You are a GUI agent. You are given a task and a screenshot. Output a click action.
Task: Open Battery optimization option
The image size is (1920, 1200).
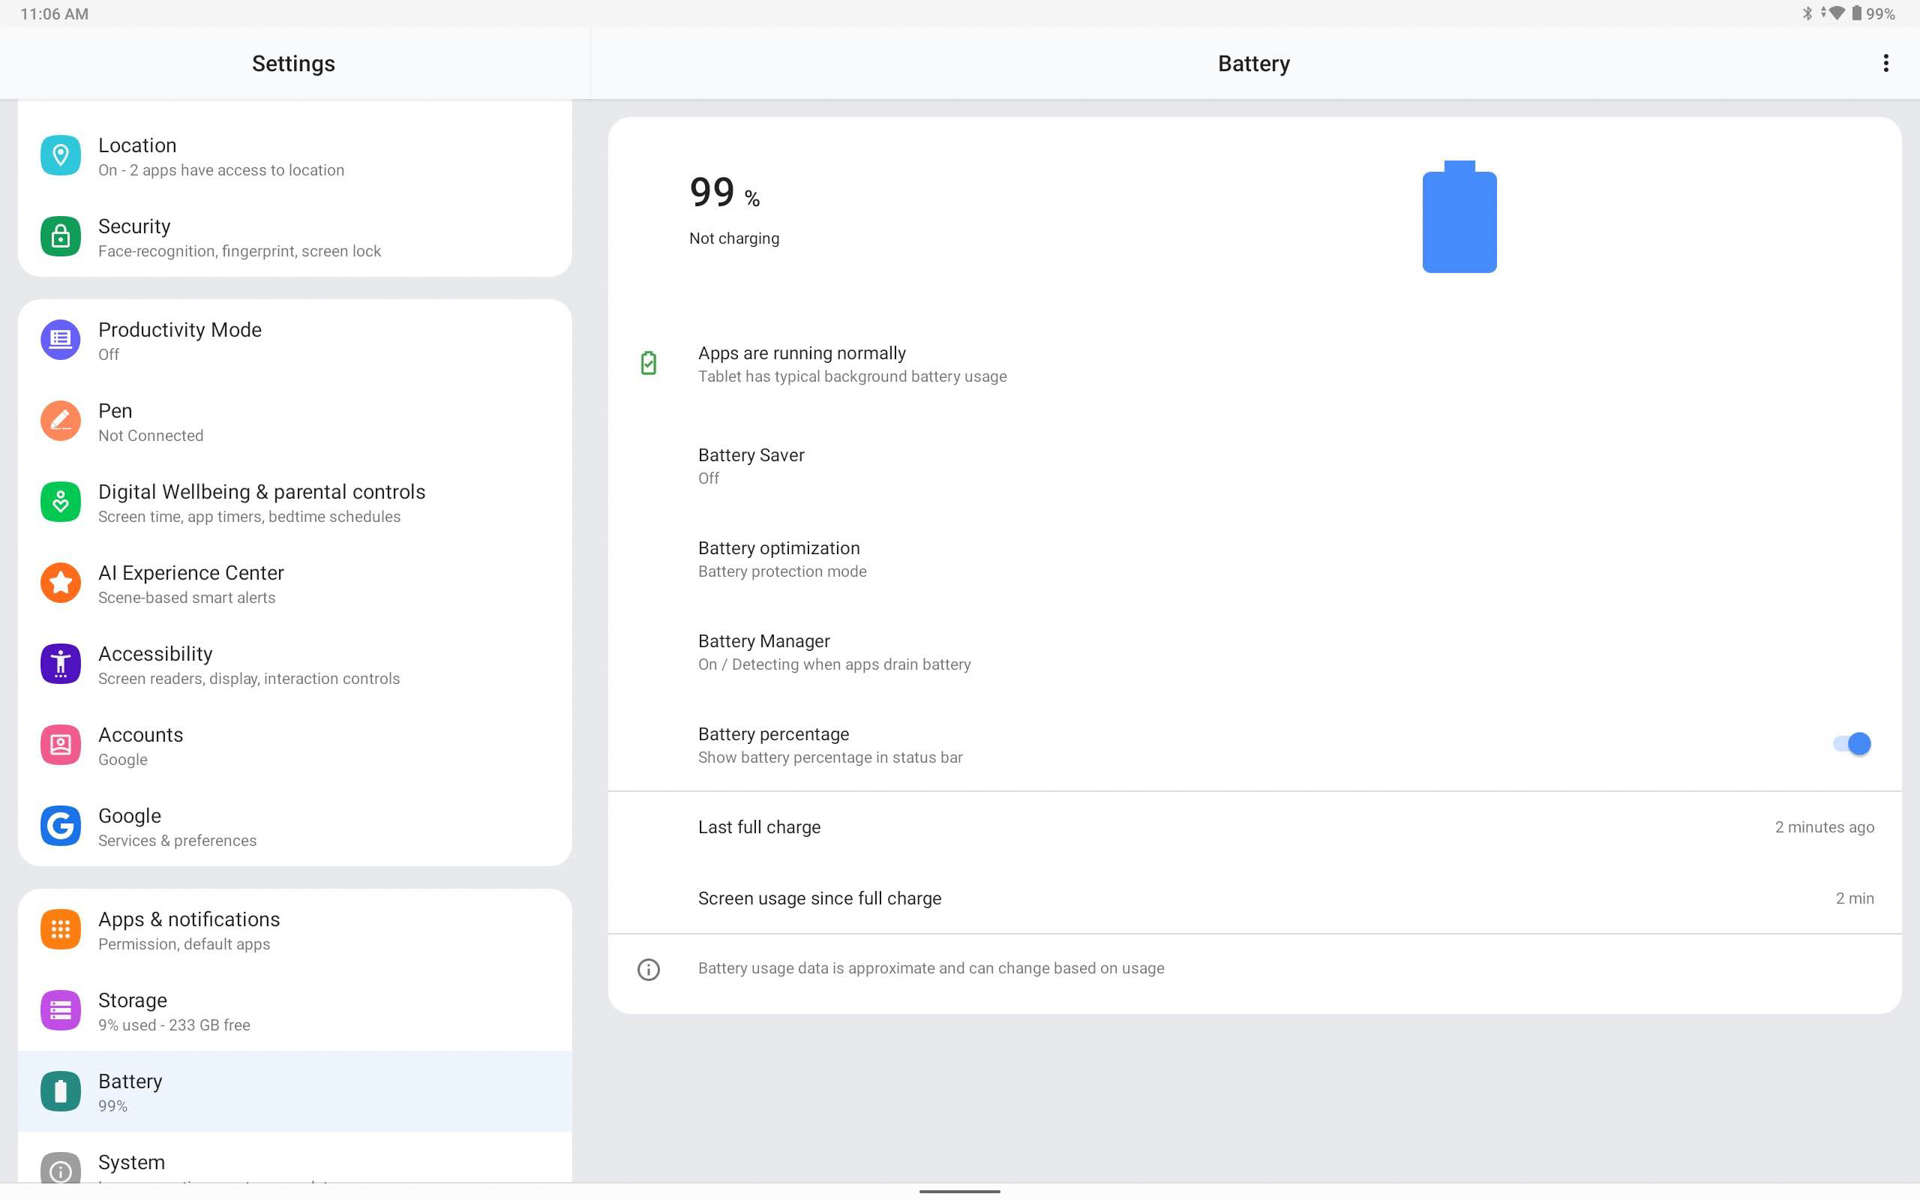coord(780,559)
